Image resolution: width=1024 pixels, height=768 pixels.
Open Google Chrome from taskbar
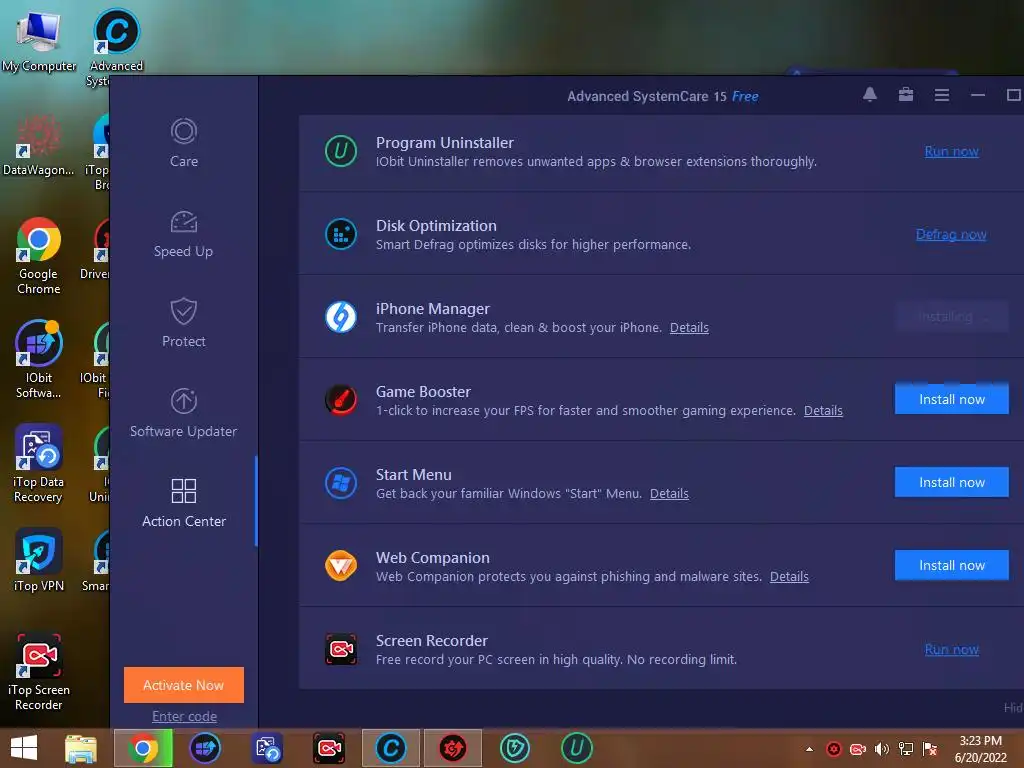point(143,748)
